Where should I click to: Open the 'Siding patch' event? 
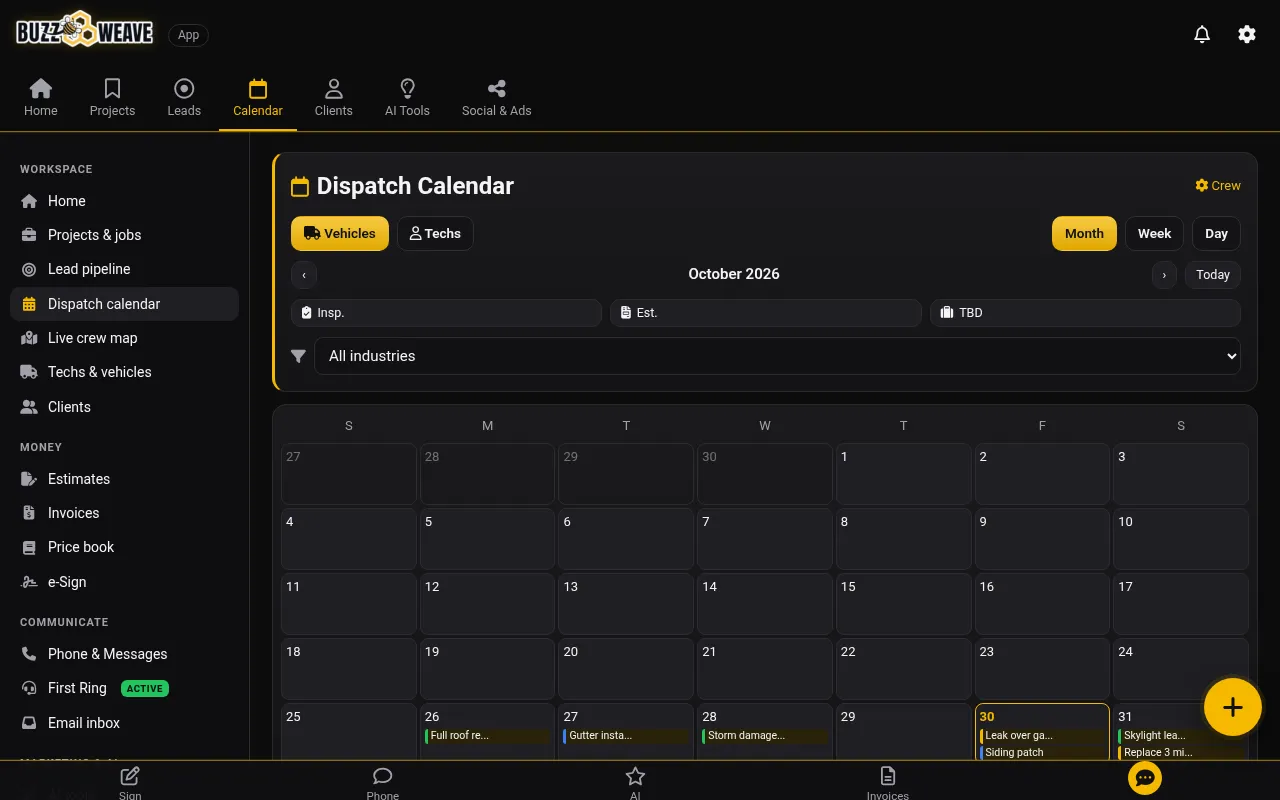point(1042,753)
